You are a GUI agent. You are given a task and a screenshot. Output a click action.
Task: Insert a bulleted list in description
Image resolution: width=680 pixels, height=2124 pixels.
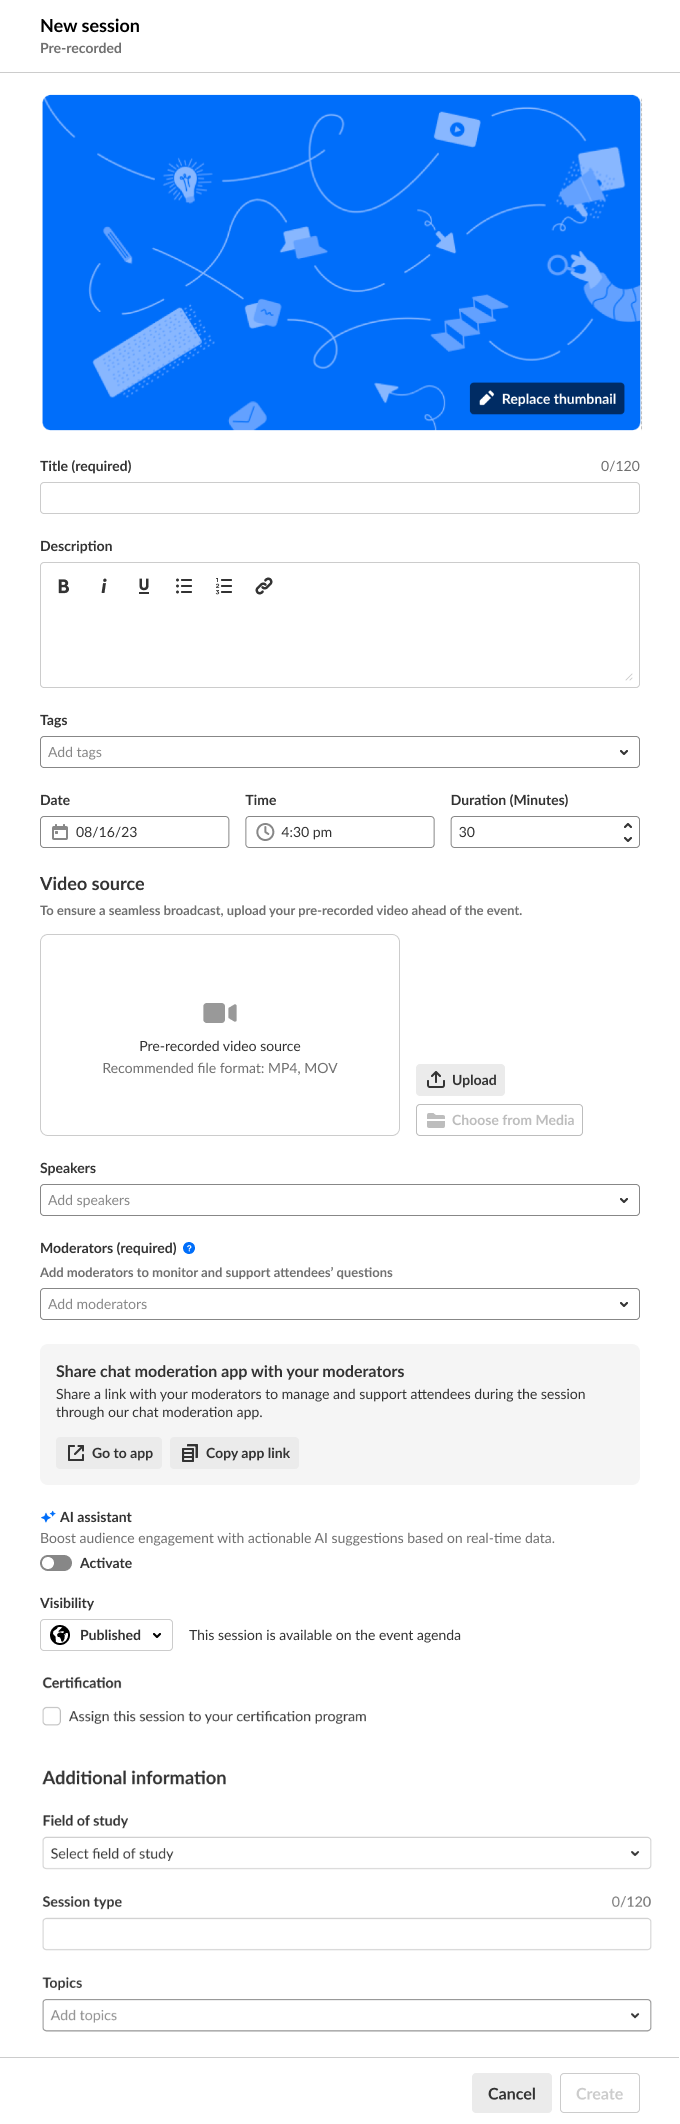point(184,586)
